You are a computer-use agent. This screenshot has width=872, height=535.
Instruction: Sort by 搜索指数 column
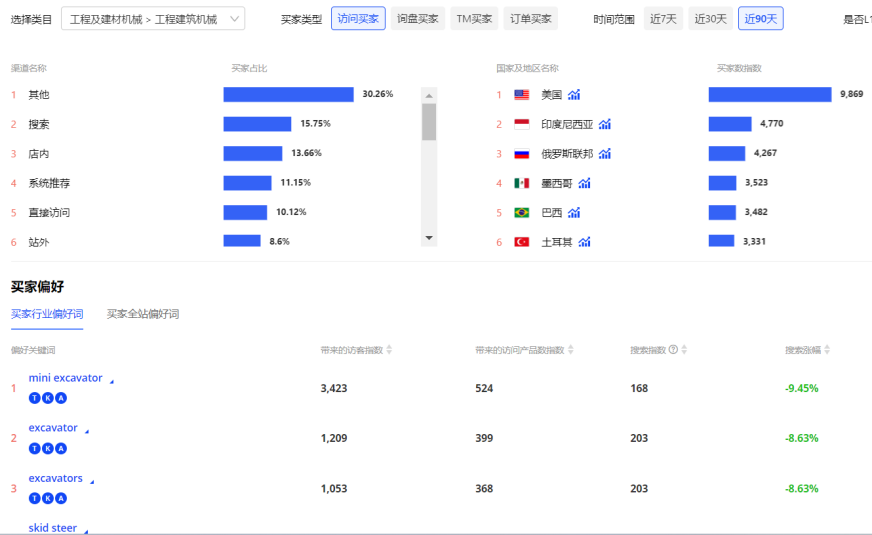[x=684, y=350]
